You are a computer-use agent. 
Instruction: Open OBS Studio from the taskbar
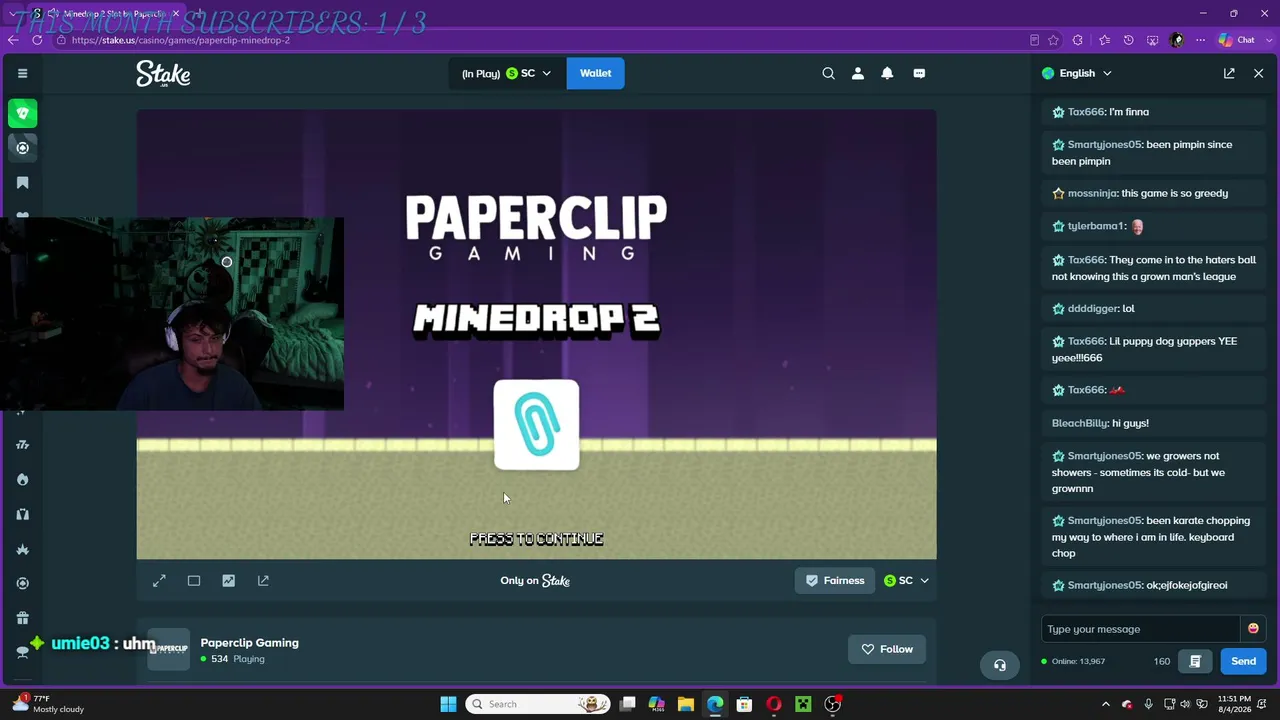(832, 704)
